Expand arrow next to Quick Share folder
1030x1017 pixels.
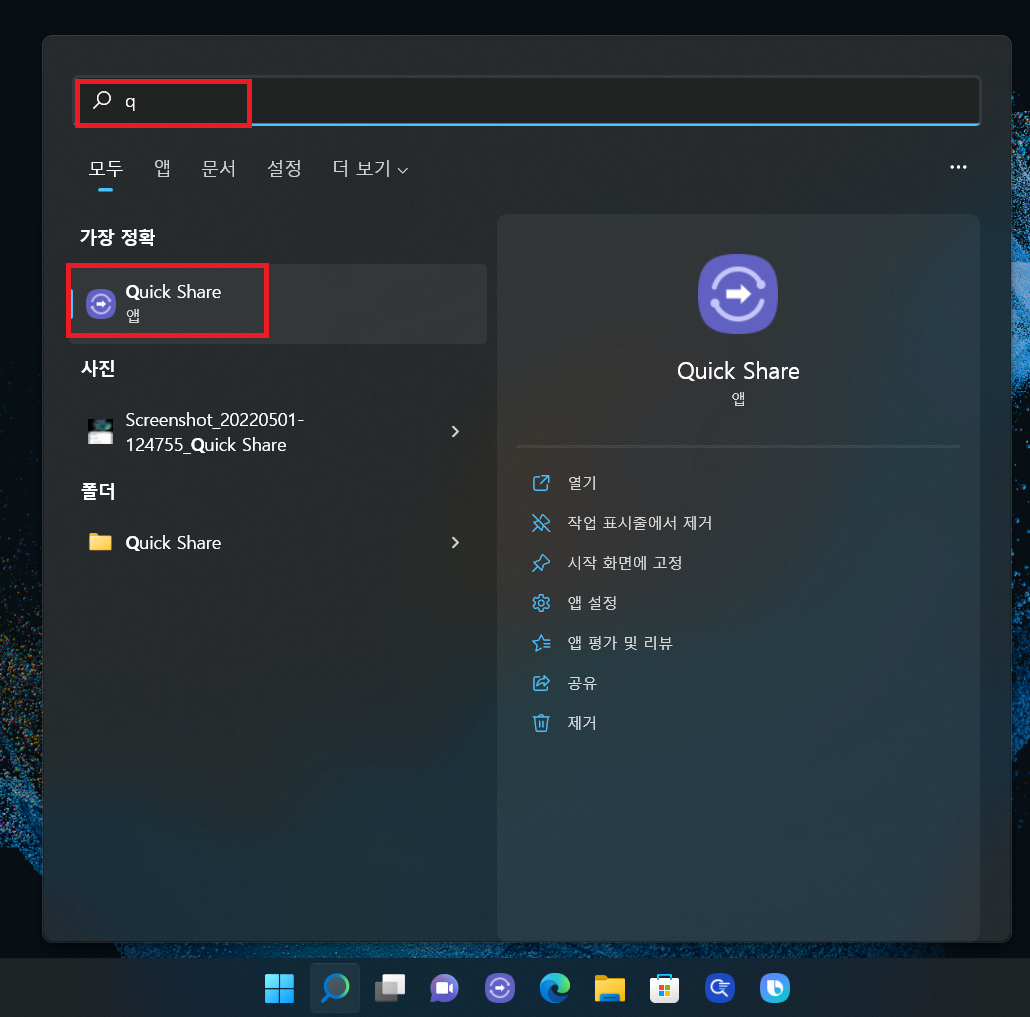455,543
